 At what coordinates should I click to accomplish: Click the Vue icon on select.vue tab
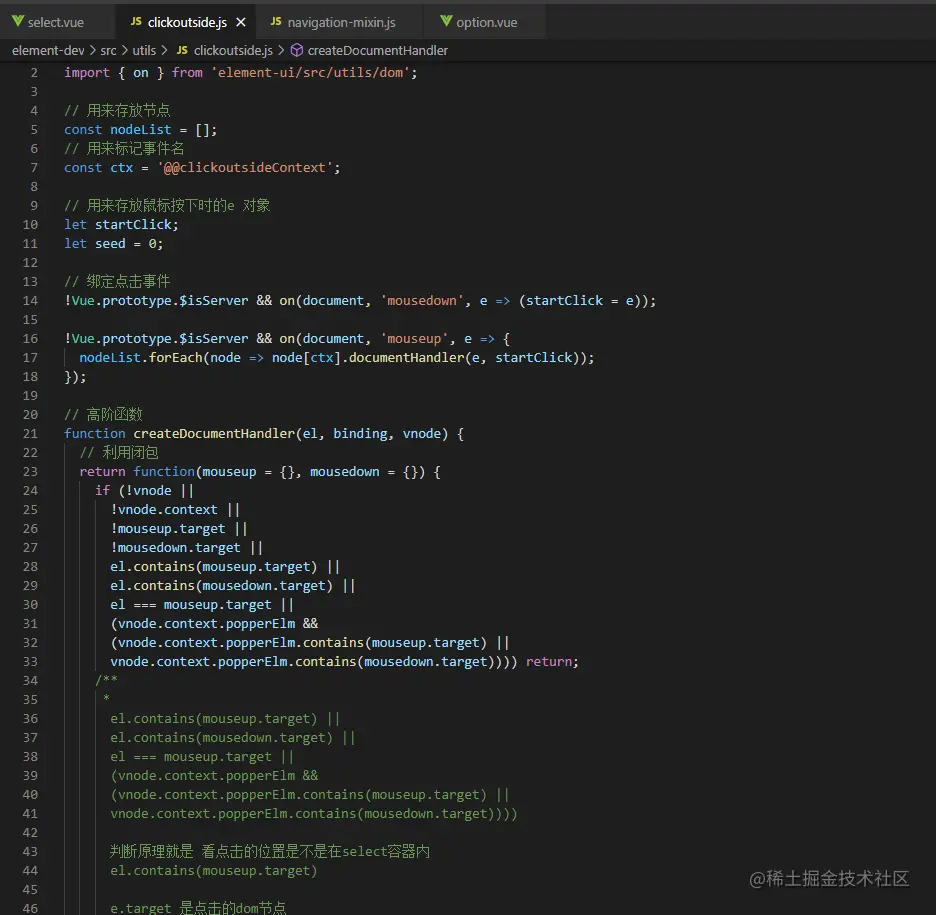coord(18,21)
